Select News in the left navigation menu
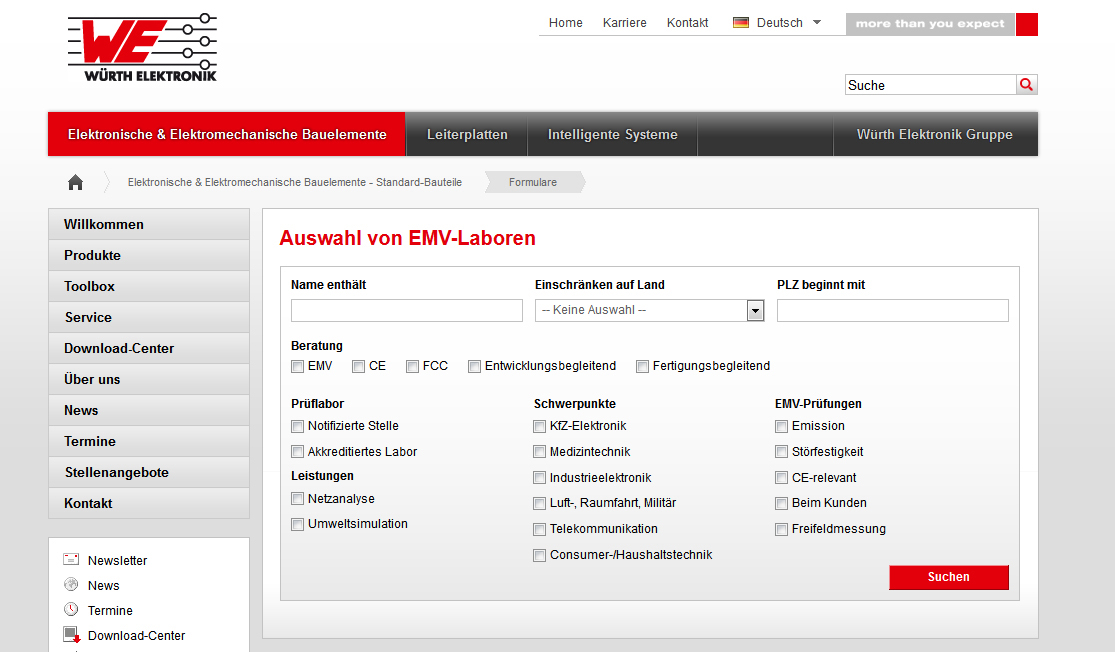 (x=149, y=410)
